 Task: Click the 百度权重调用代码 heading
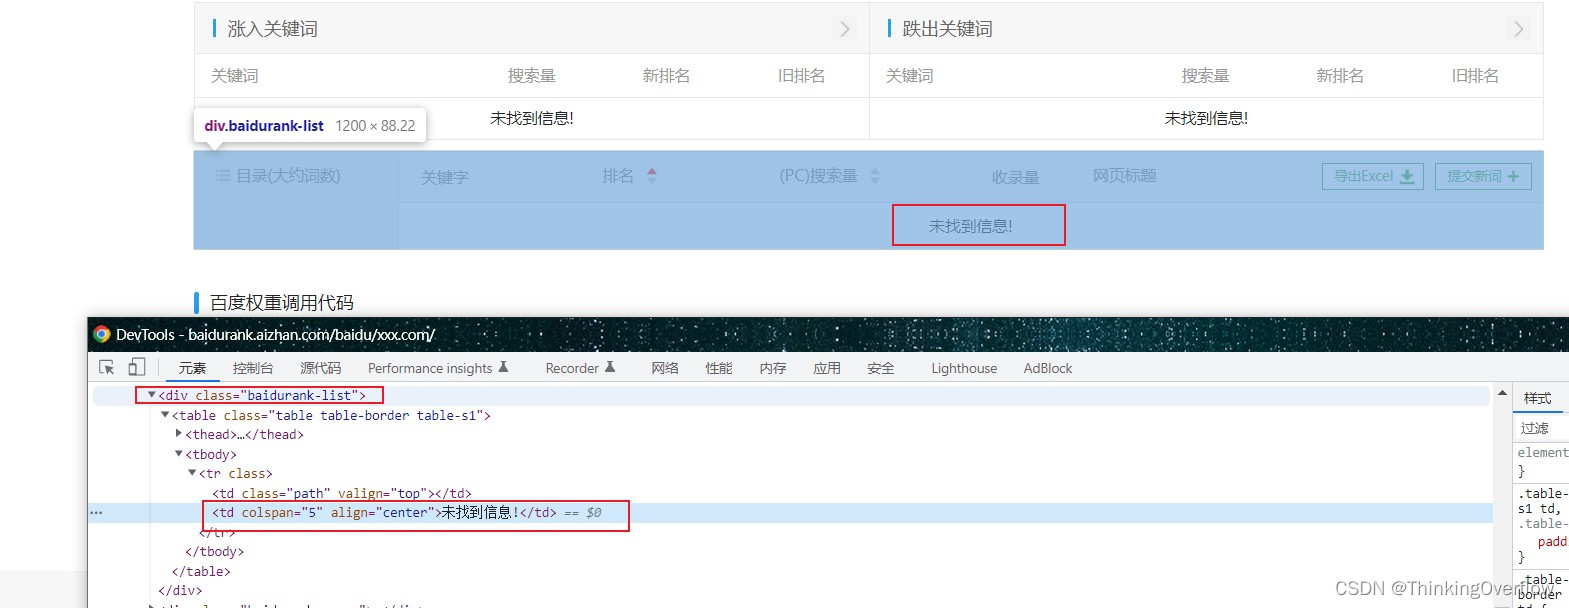[x=282, y=303]
